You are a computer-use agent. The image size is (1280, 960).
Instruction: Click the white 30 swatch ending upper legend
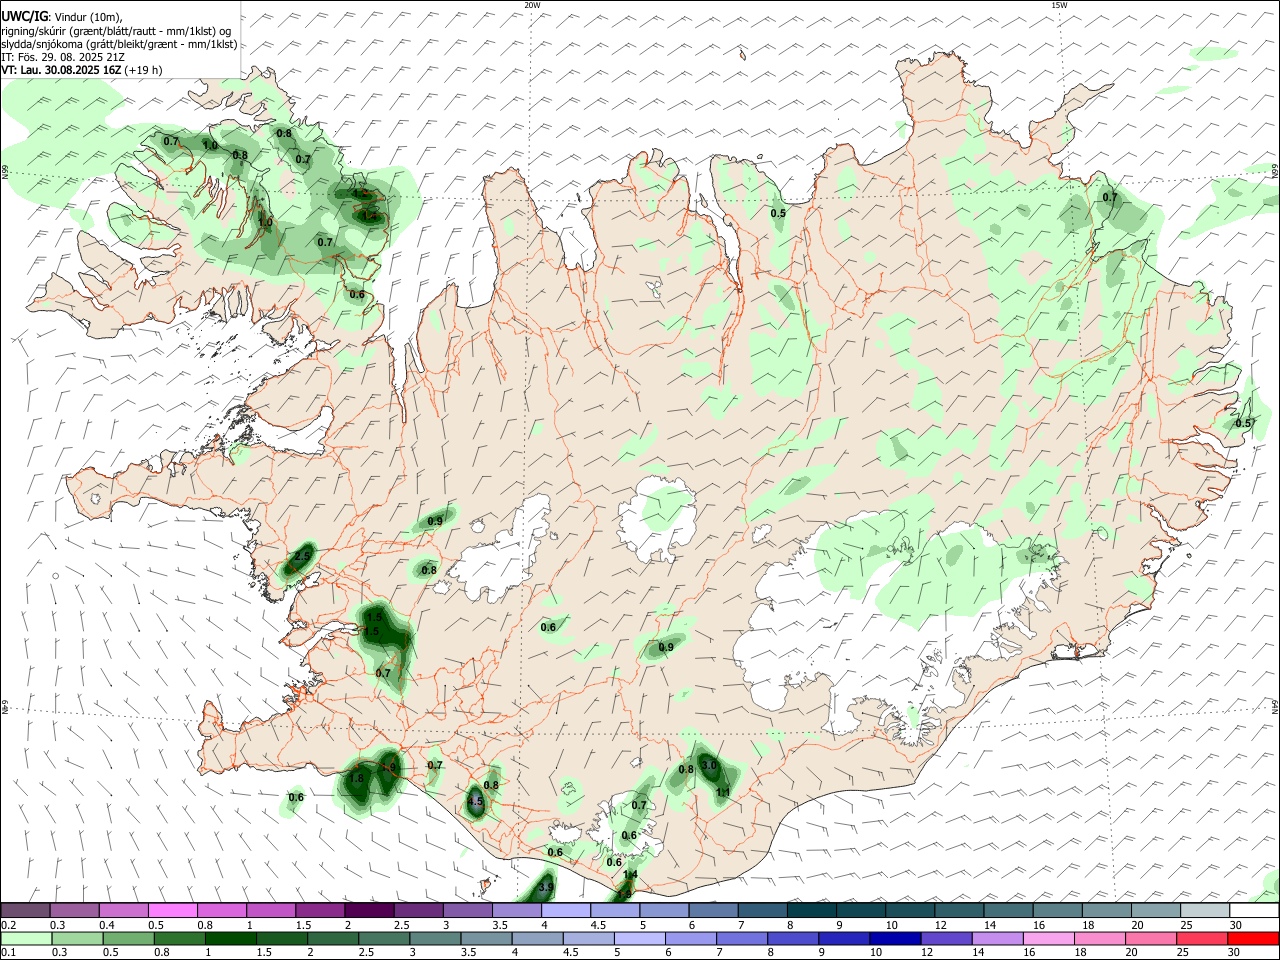[x=1253, y=911]
